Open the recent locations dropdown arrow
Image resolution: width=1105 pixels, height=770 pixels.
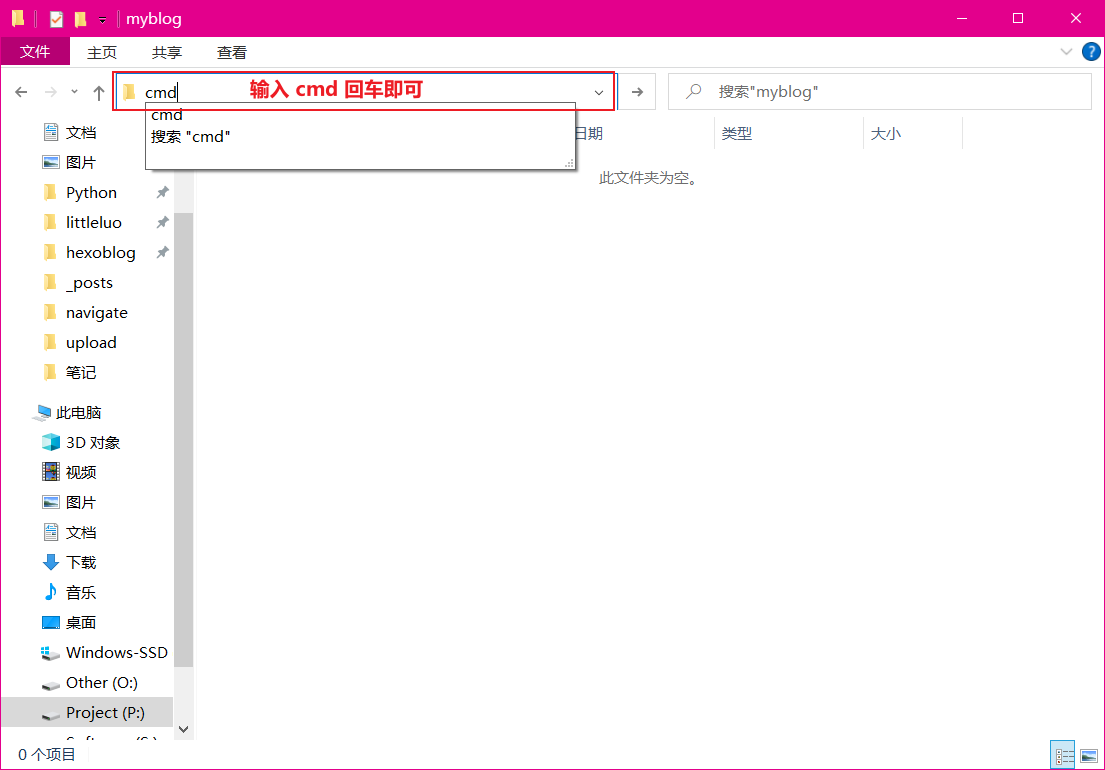pos(74,92)
